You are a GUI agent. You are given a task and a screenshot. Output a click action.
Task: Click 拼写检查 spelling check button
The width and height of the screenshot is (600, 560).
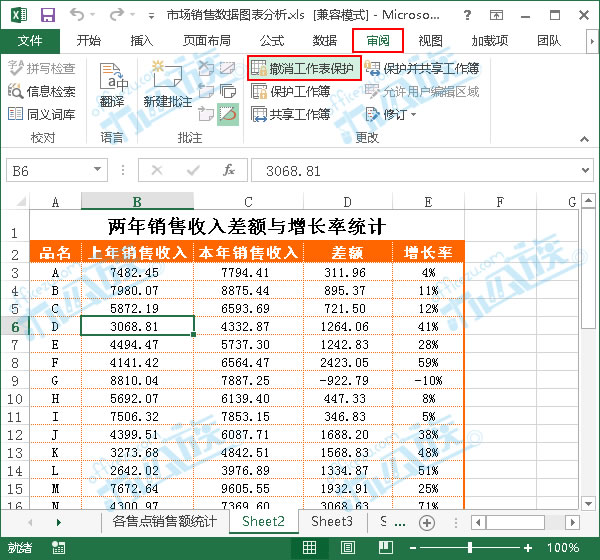click(x=41, y=68)
